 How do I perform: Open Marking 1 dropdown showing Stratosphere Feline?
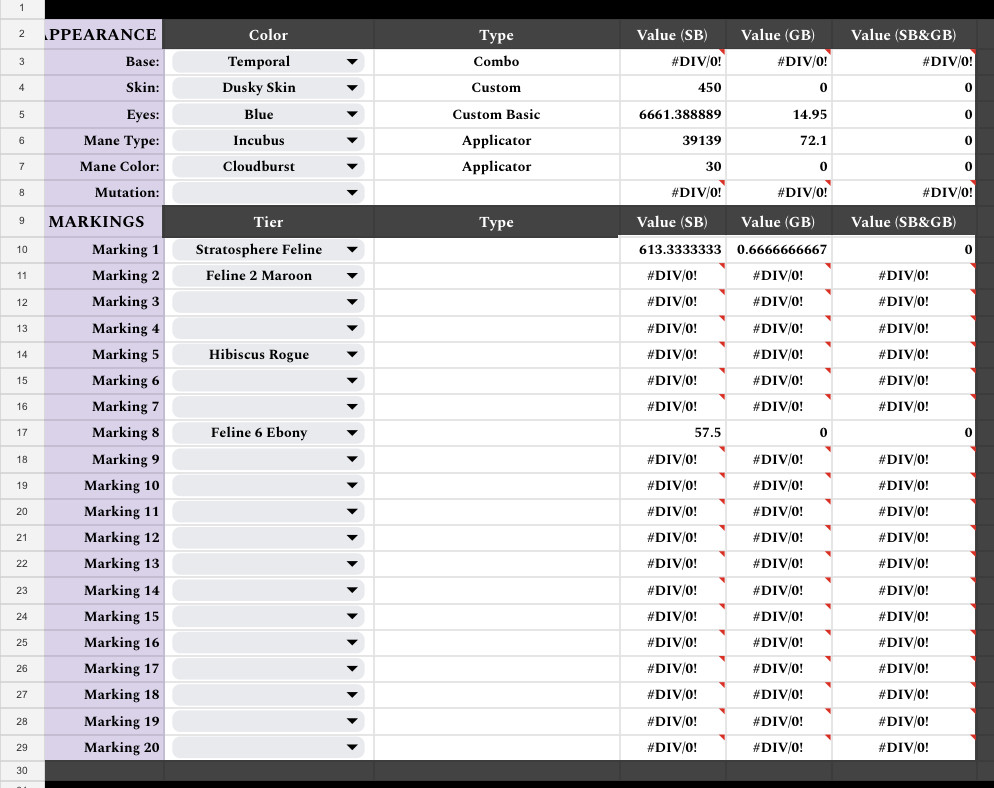click(x=268, y=249)
